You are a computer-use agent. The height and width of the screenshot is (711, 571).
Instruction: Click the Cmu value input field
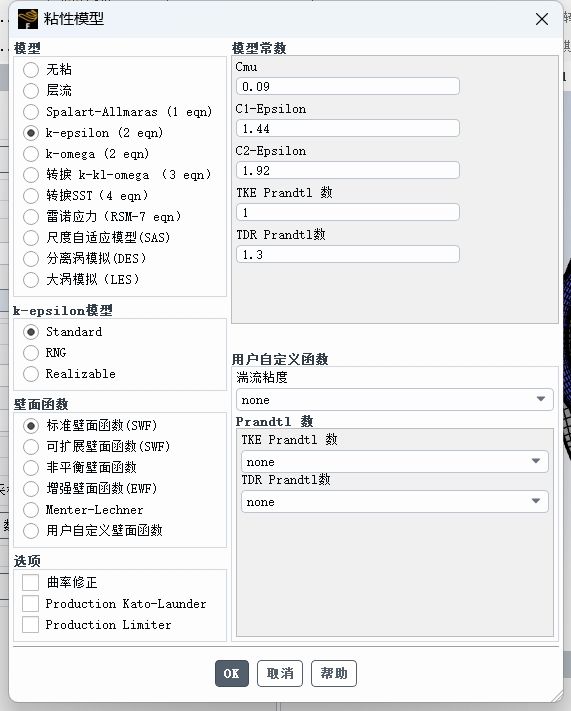[348, 86]
